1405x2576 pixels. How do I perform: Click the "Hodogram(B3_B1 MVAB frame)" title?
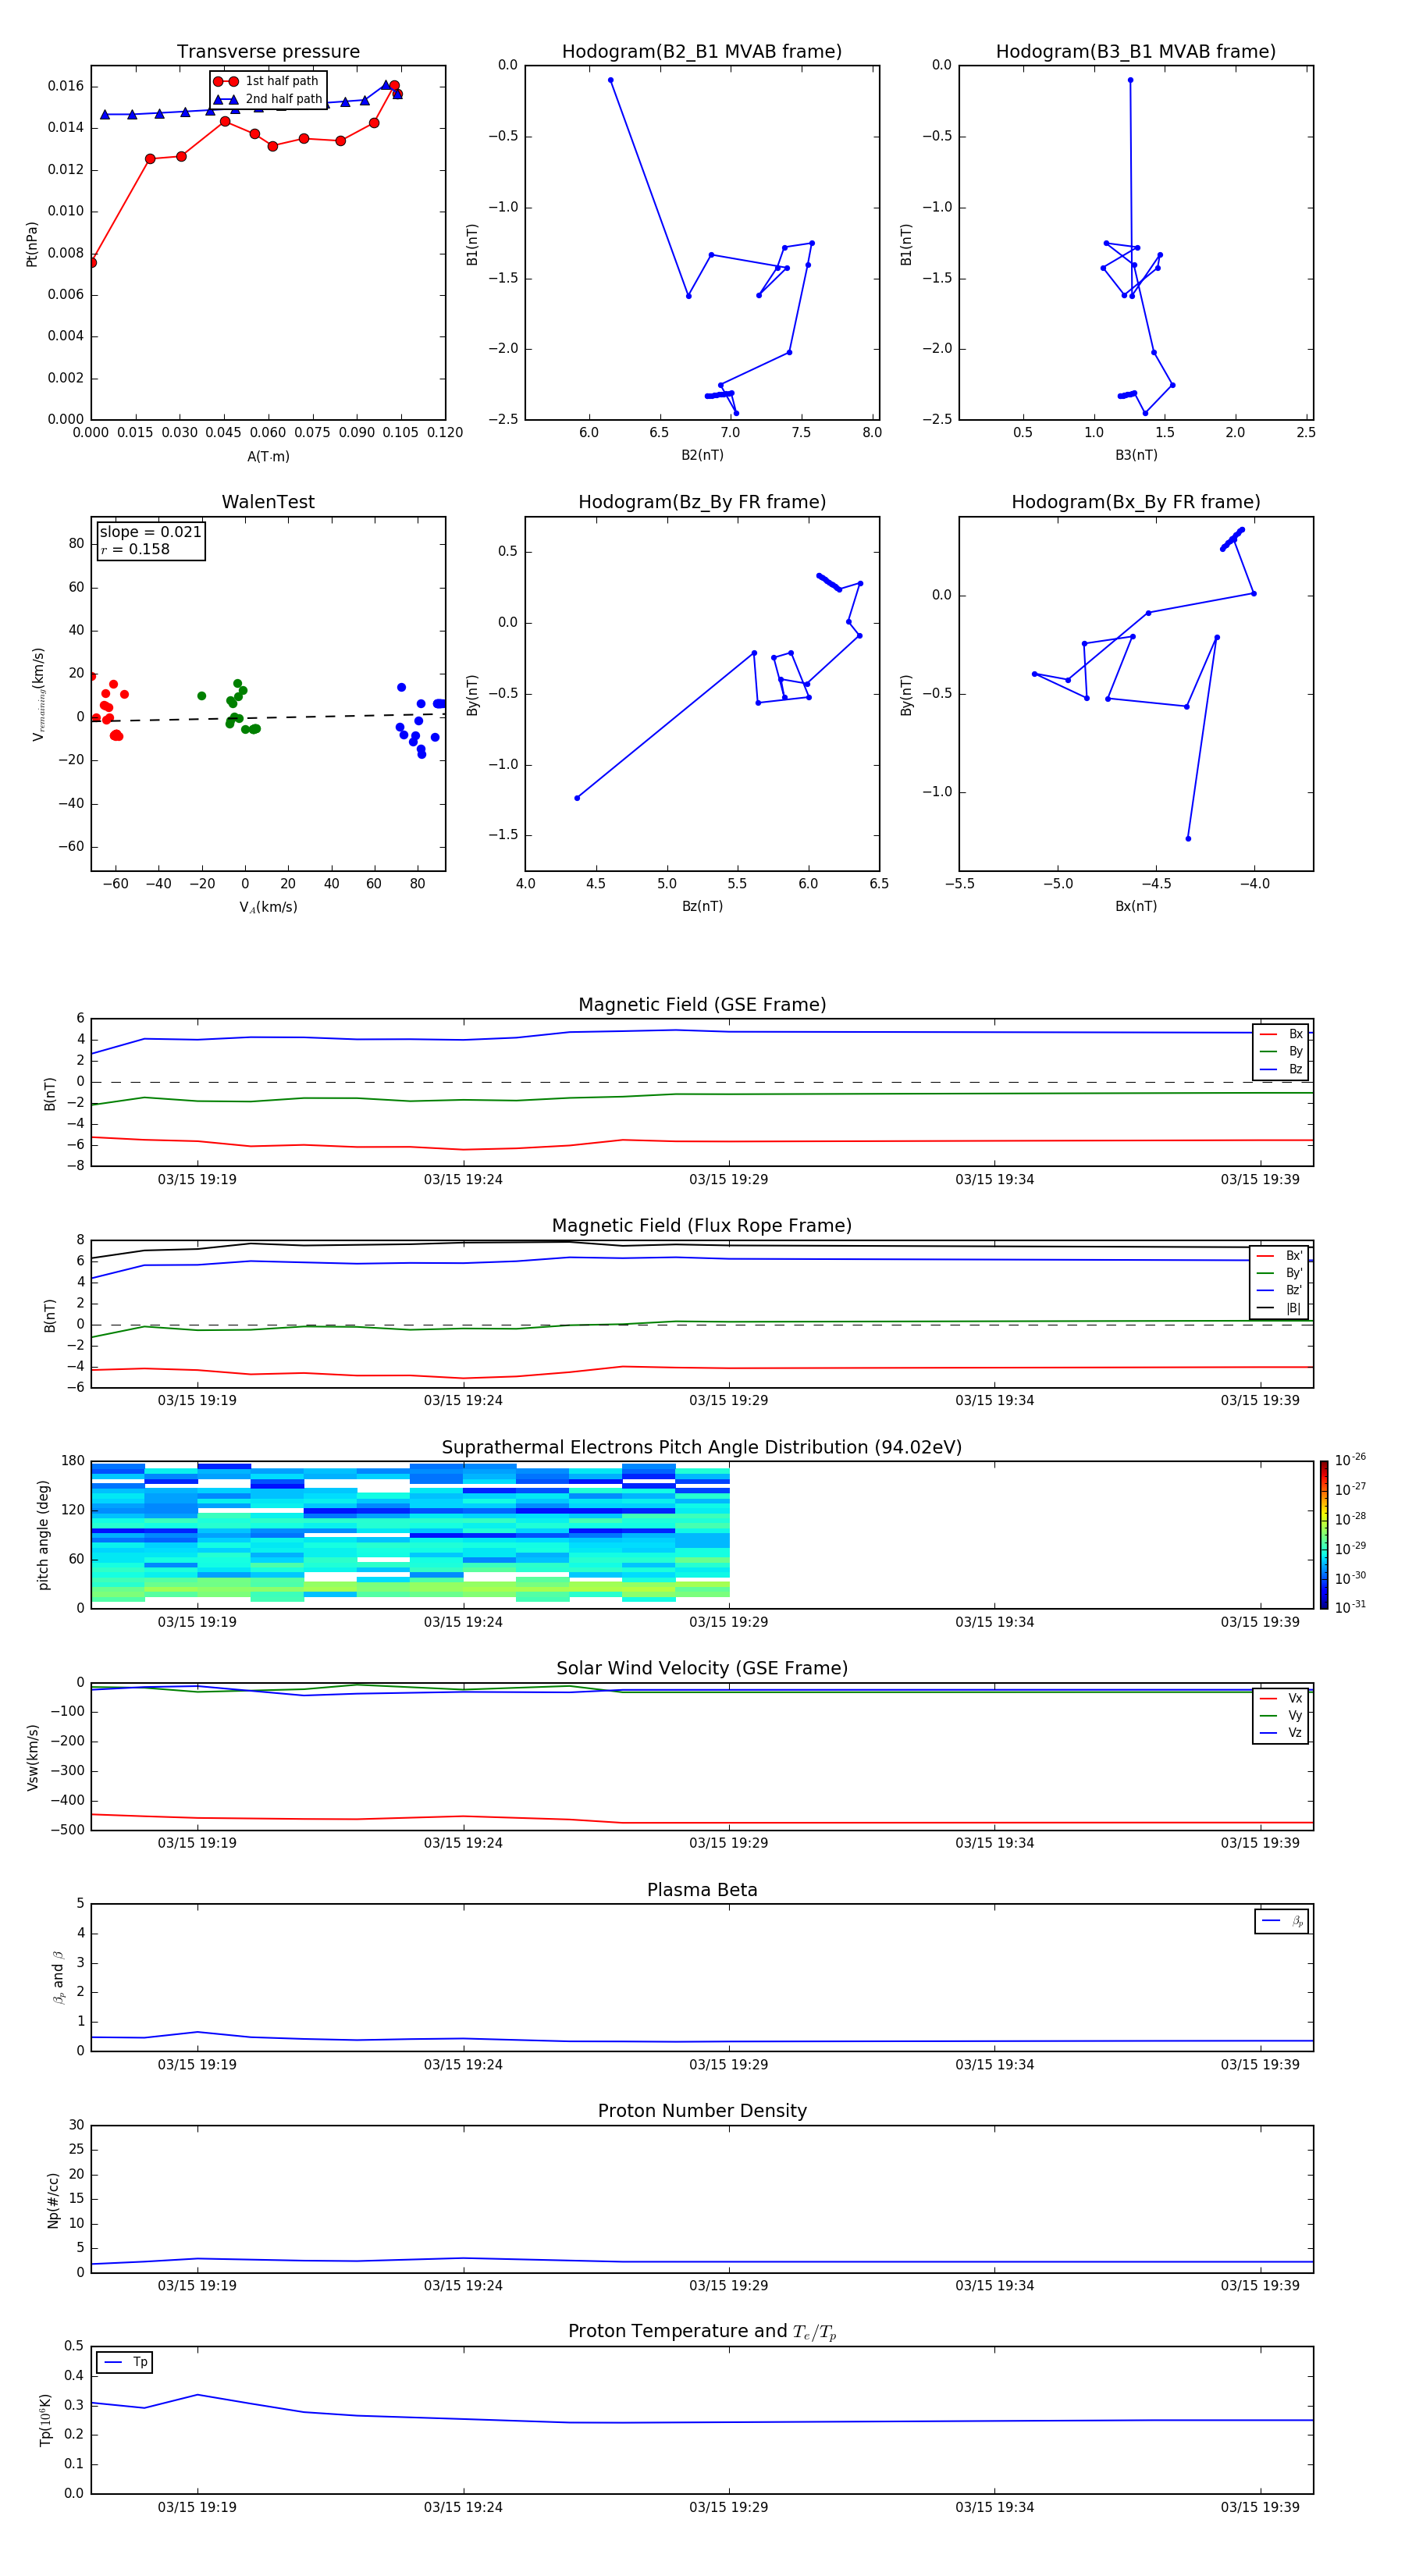1135,52
